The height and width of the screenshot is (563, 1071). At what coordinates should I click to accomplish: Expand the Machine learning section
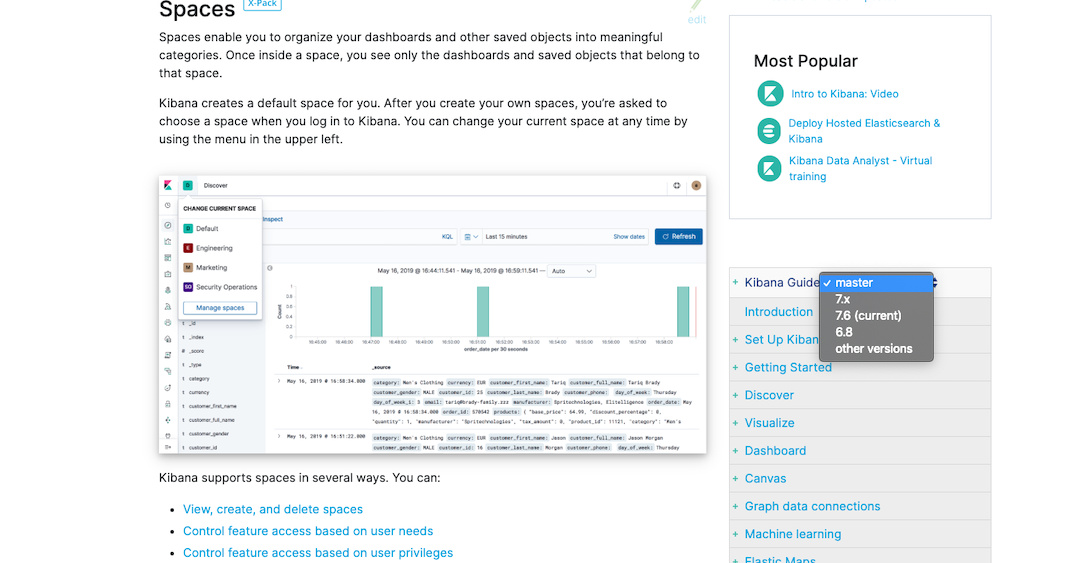(736, 534)
